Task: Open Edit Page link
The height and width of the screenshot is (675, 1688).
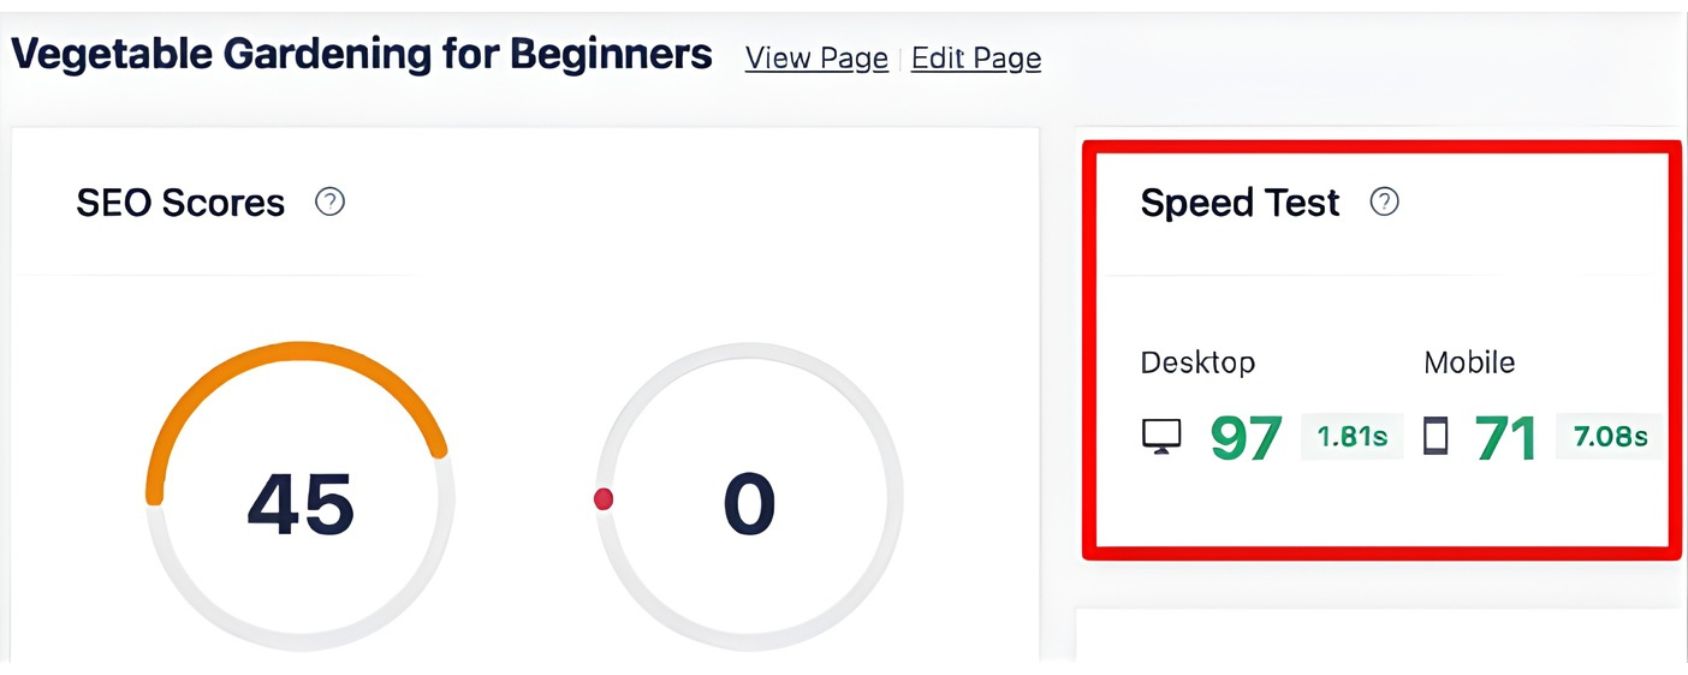Action: point(975,58)
